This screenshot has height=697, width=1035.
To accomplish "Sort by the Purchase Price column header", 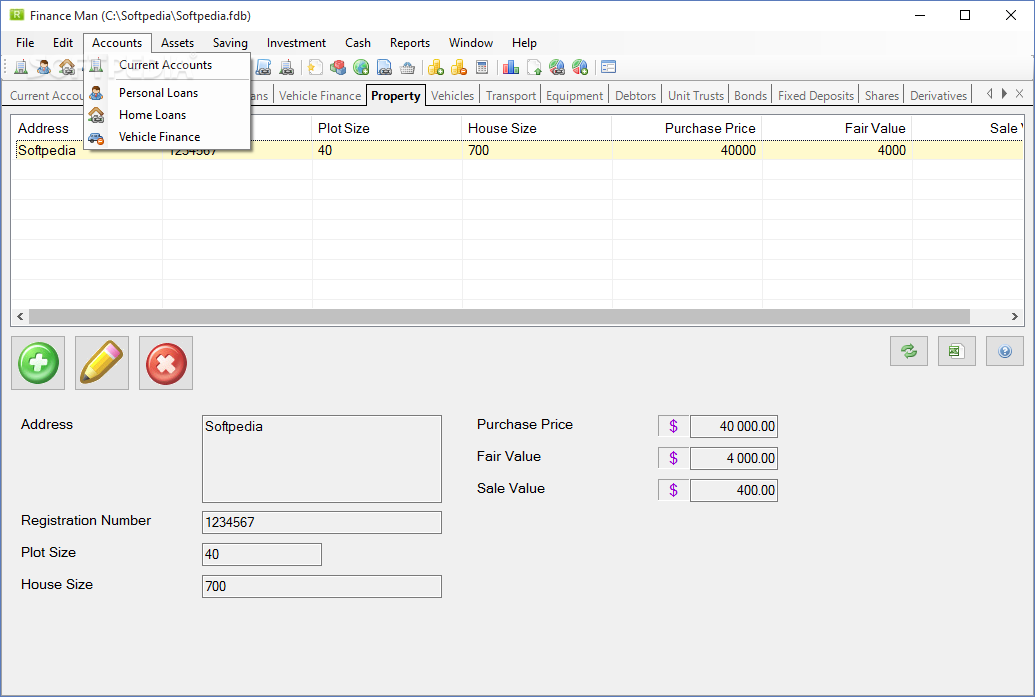I will click(x=686, y=128).
